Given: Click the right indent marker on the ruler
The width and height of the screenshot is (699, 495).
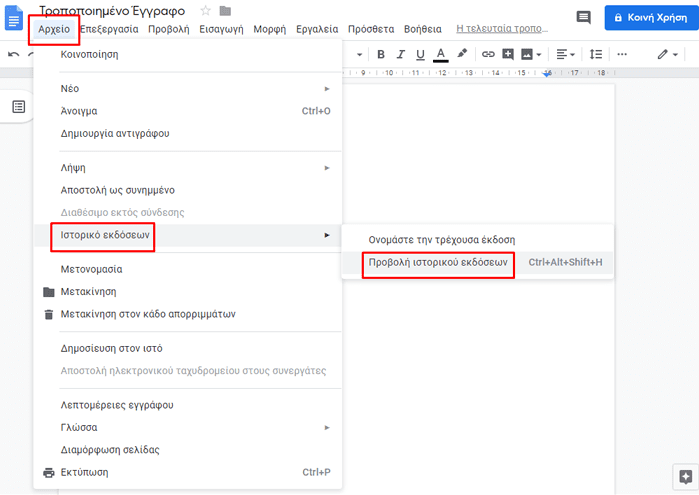Looking at the screenshot, I should [547, 74].
